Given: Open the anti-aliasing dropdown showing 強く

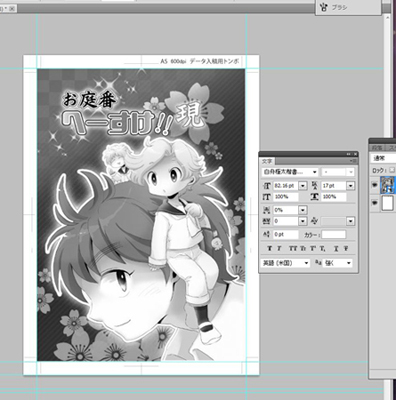Looking at the screenshot, I should (x=337, y=263).
